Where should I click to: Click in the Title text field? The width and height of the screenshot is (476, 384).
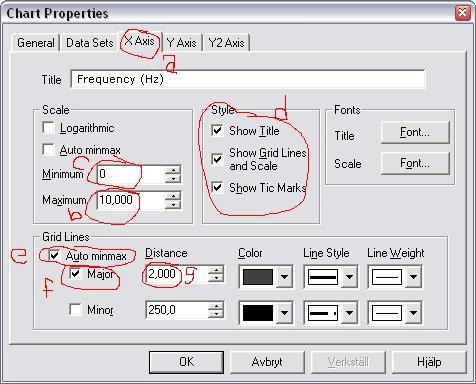248,79
